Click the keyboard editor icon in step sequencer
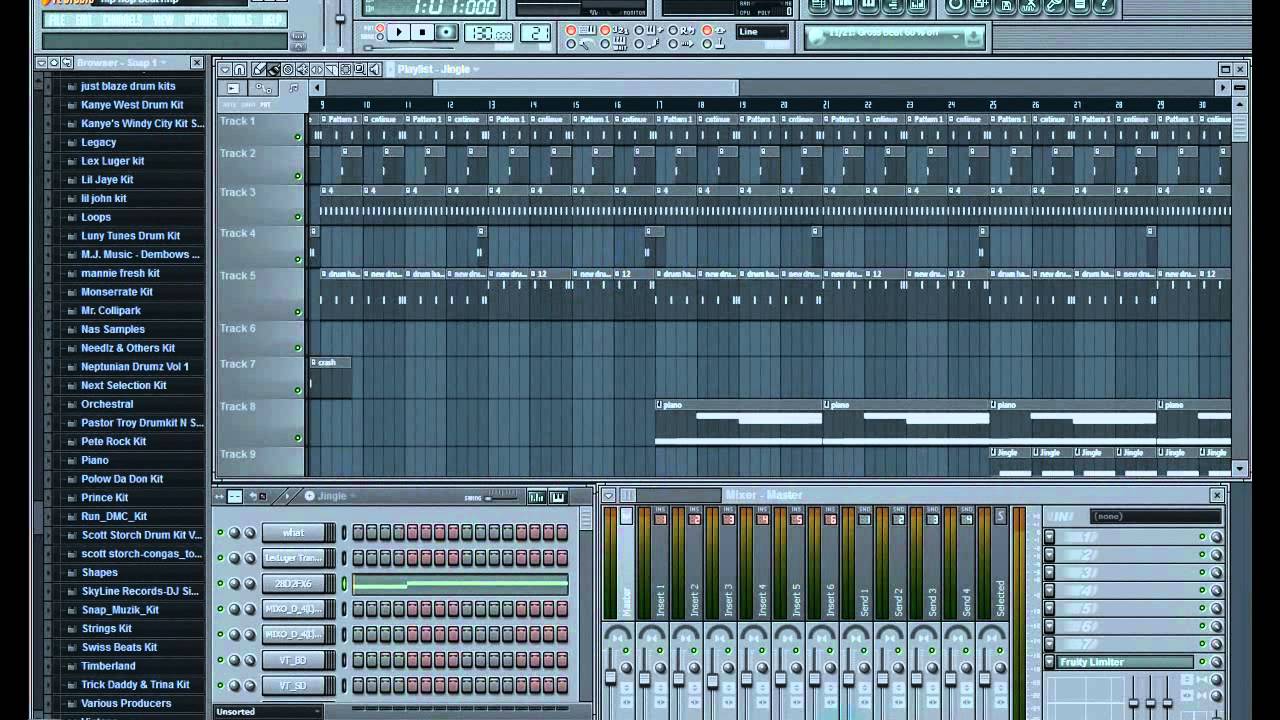Viewport: 1280px width, 720px height. point(558,497)
